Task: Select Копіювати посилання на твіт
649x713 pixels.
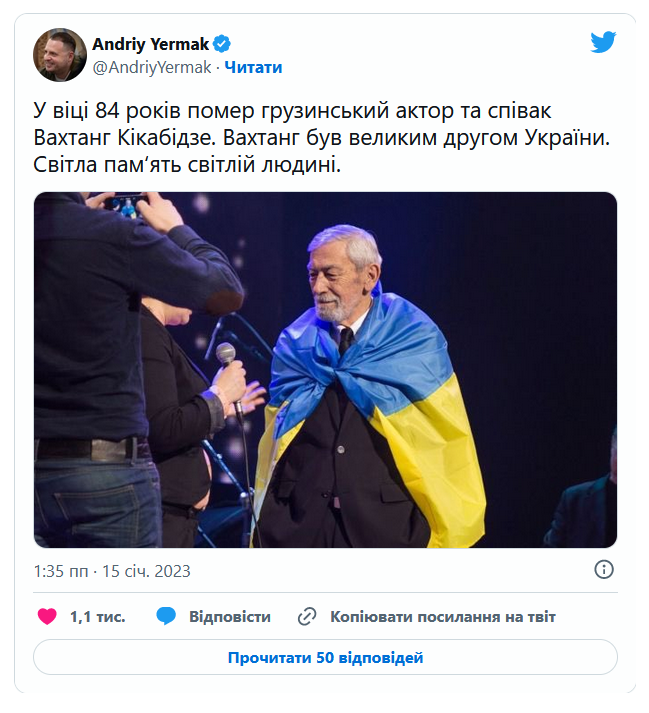Action: pos(443,617)
